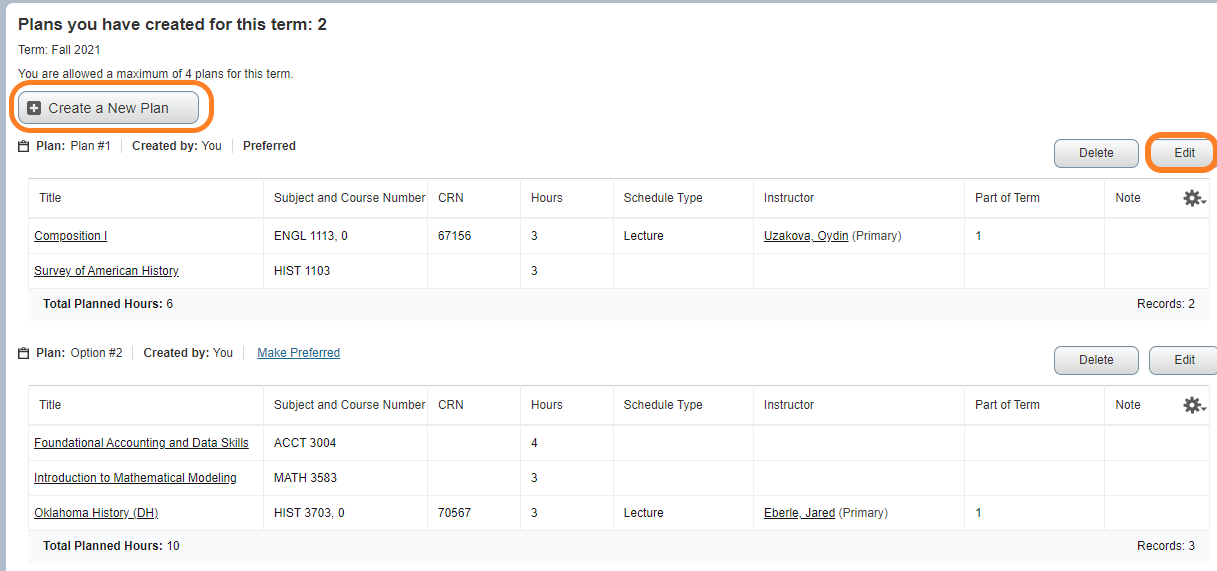Open Oklahoma History (DH) course link
Viewport: 1217px width, 571px height.
click(96, 513)
